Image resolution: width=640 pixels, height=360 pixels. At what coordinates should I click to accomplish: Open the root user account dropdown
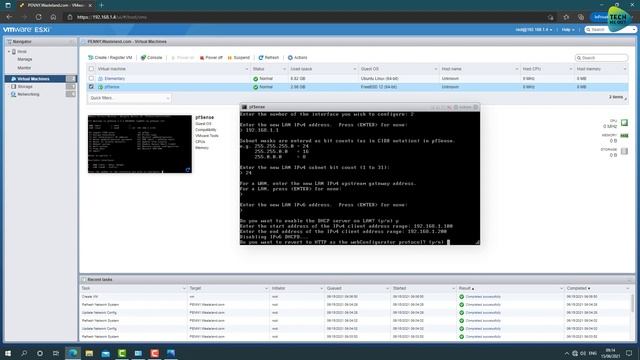(x=534, y=30)
